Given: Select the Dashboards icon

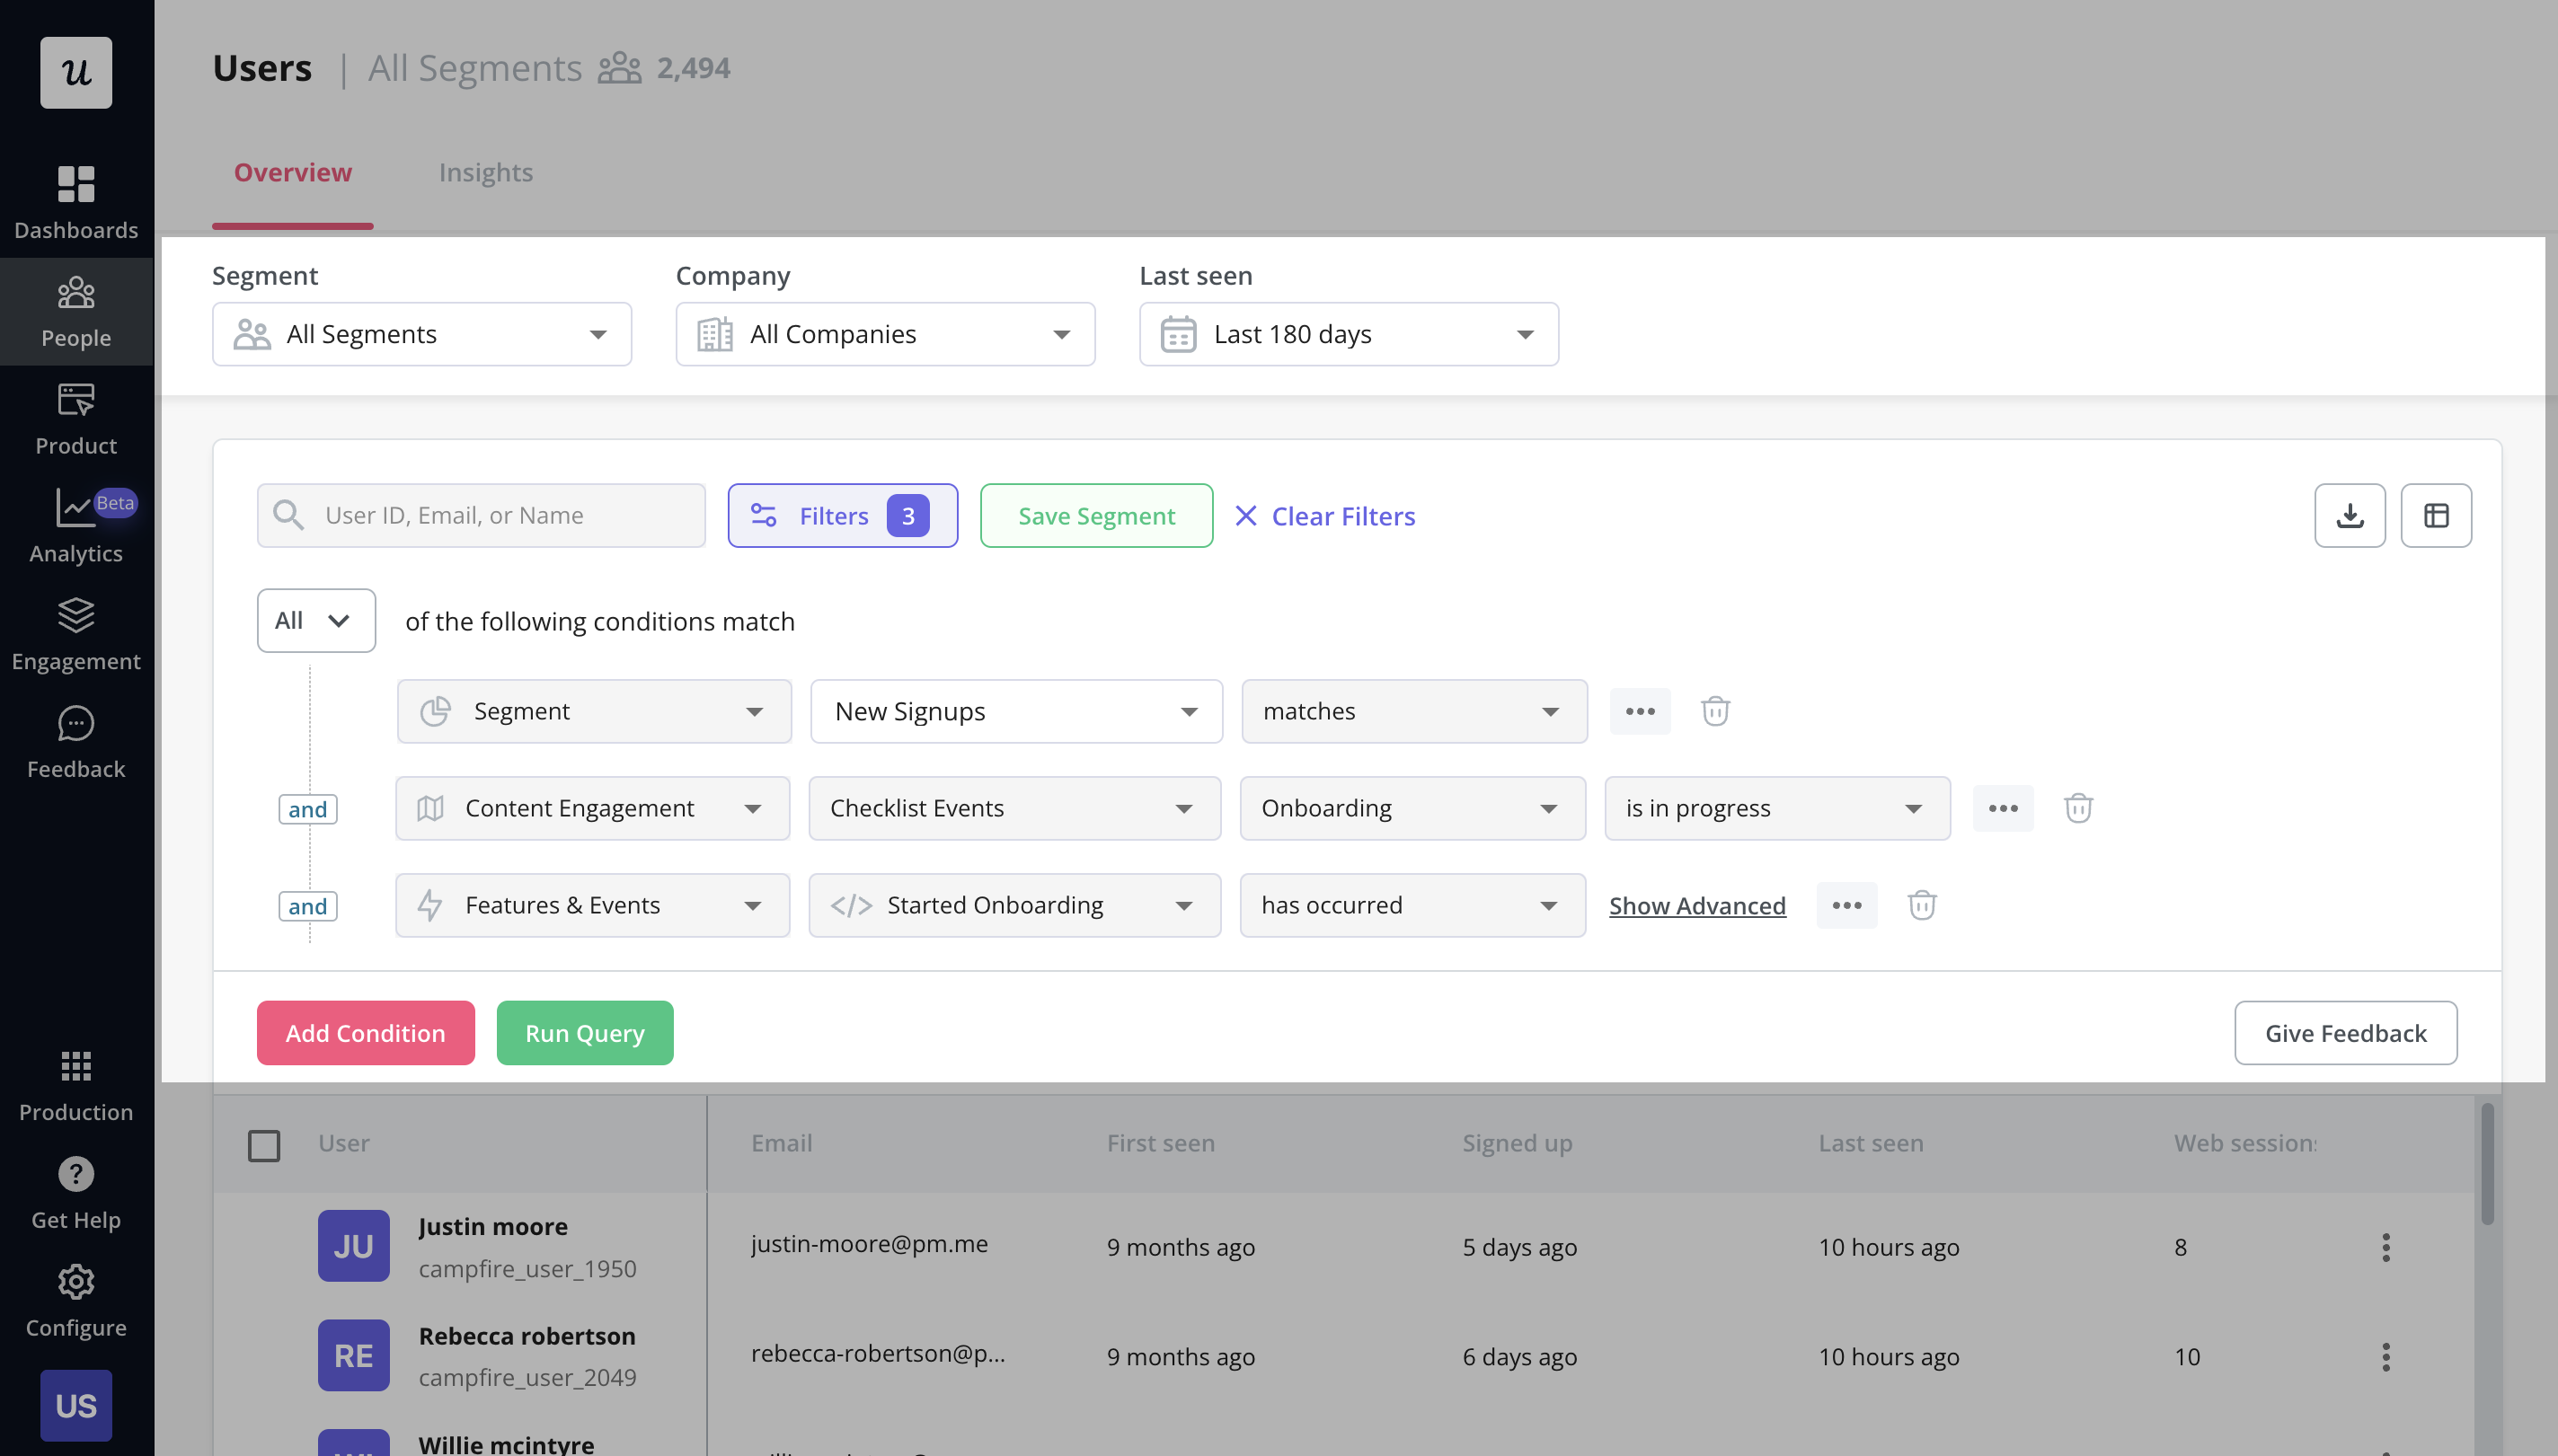Looking at the screenshot, I should (76, 200).
